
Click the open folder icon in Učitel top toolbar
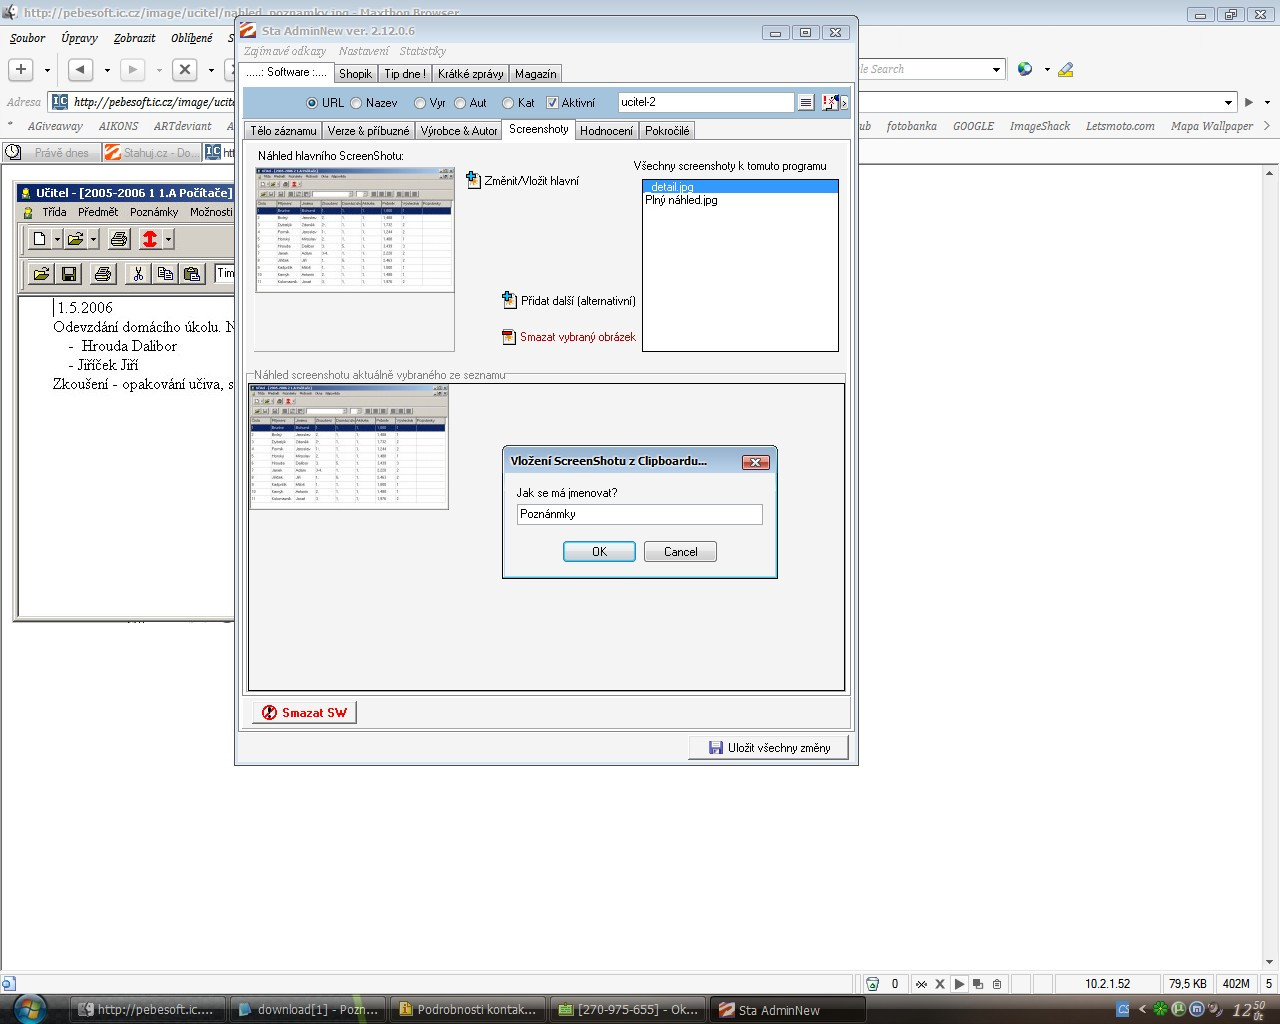(x=76, y=239)
